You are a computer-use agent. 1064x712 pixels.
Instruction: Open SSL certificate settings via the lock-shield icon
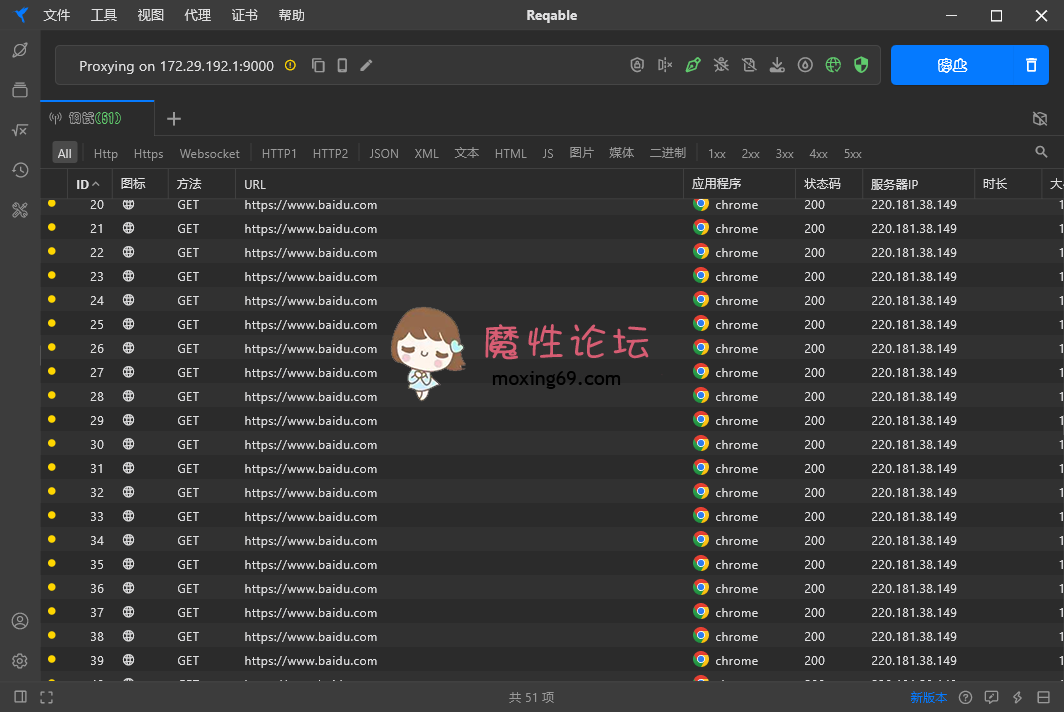pos(637,64)
